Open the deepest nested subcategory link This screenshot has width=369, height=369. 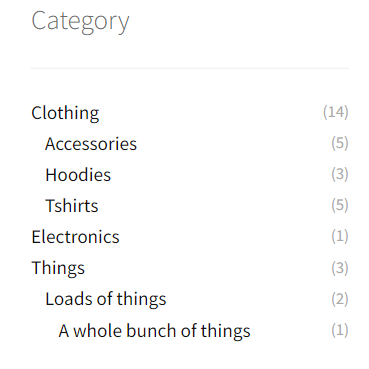[154, 331]
